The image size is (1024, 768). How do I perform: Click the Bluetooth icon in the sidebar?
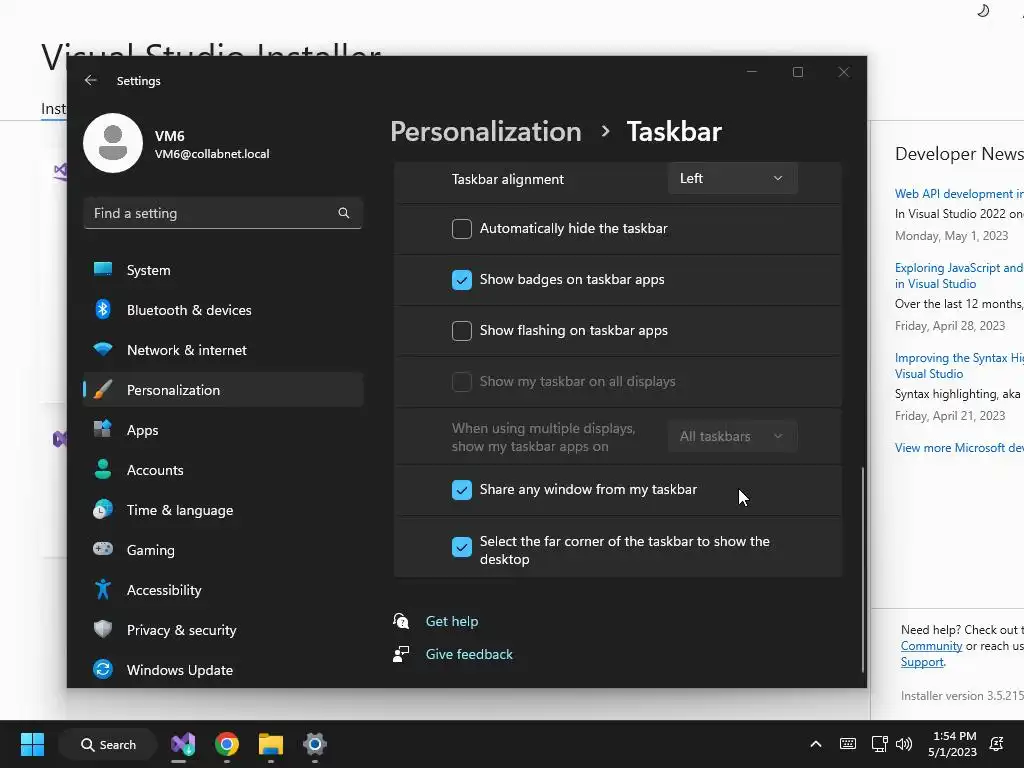pyautogui.click(x=103, y=310)
